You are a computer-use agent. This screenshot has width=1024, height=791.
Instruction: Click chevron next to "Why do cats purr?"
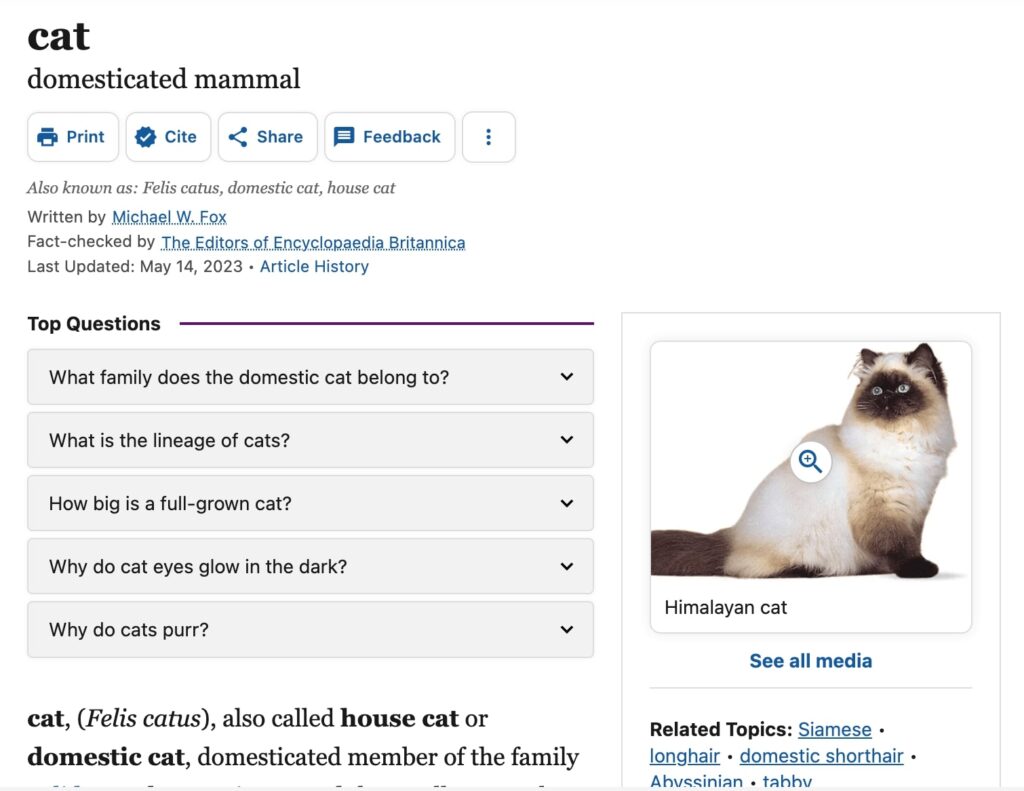pos(567,630)
